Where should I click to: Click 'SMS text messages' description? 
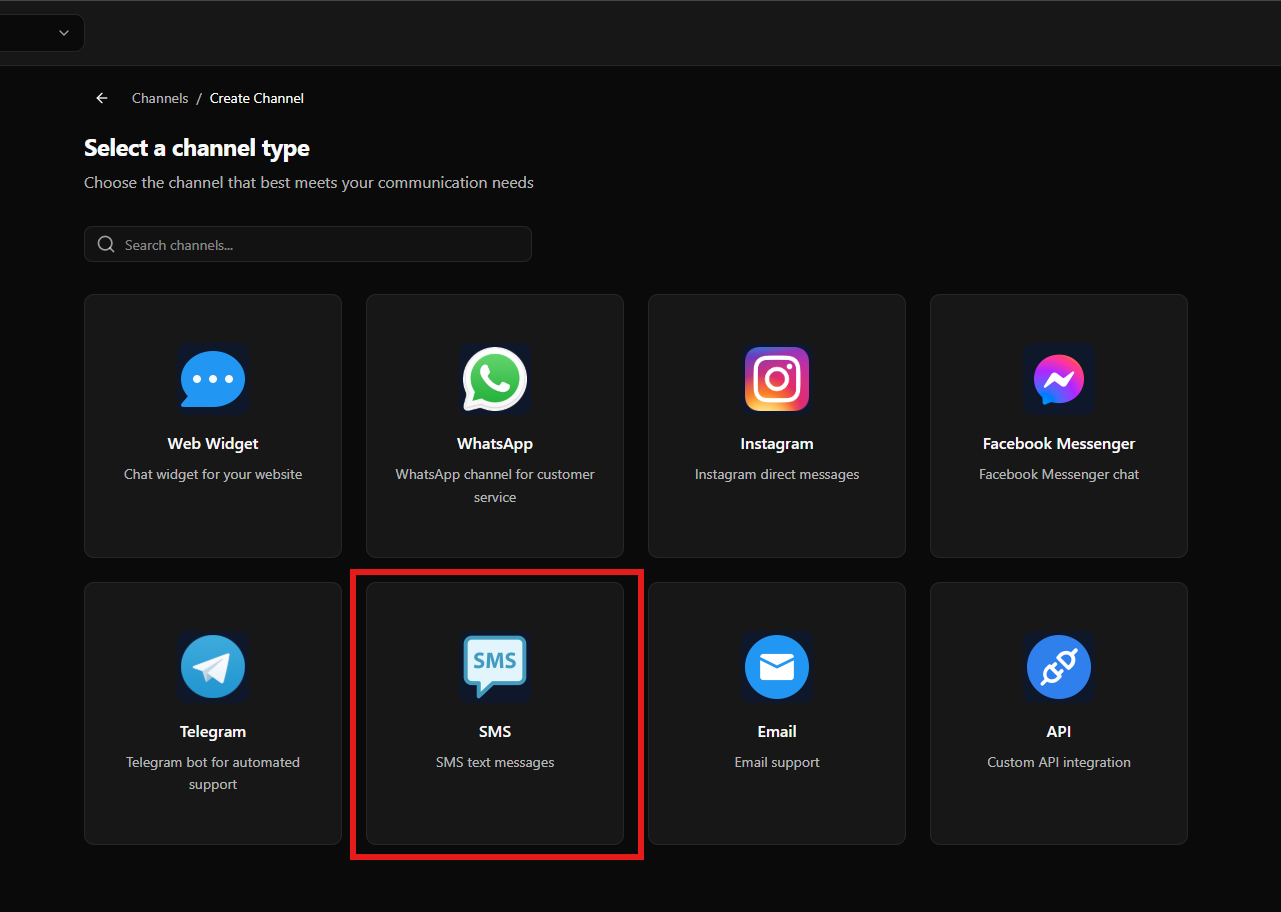click(495, 762)
